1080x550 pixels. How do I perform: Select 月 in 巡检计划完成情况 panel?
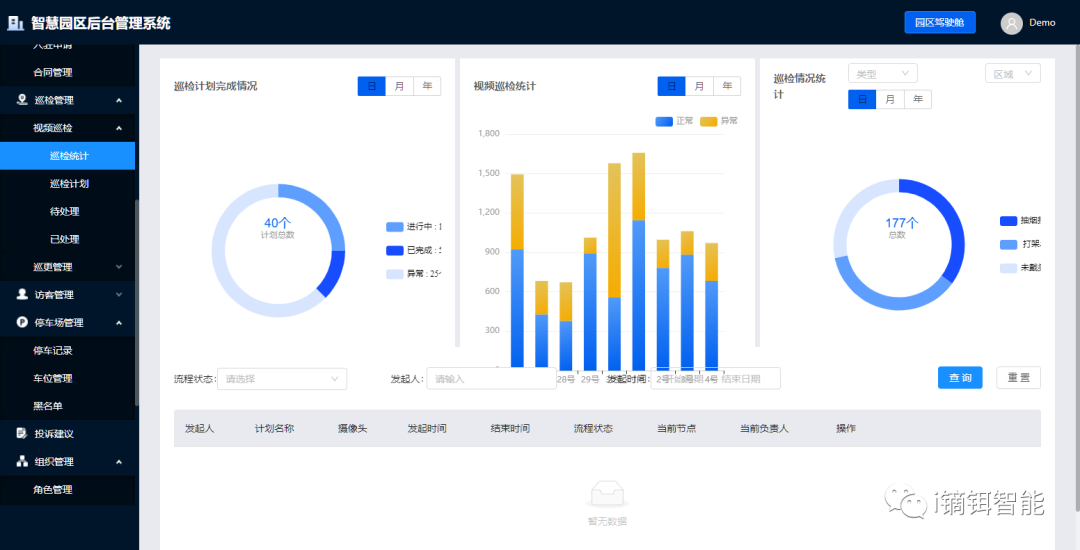click(x=399, y=87)
